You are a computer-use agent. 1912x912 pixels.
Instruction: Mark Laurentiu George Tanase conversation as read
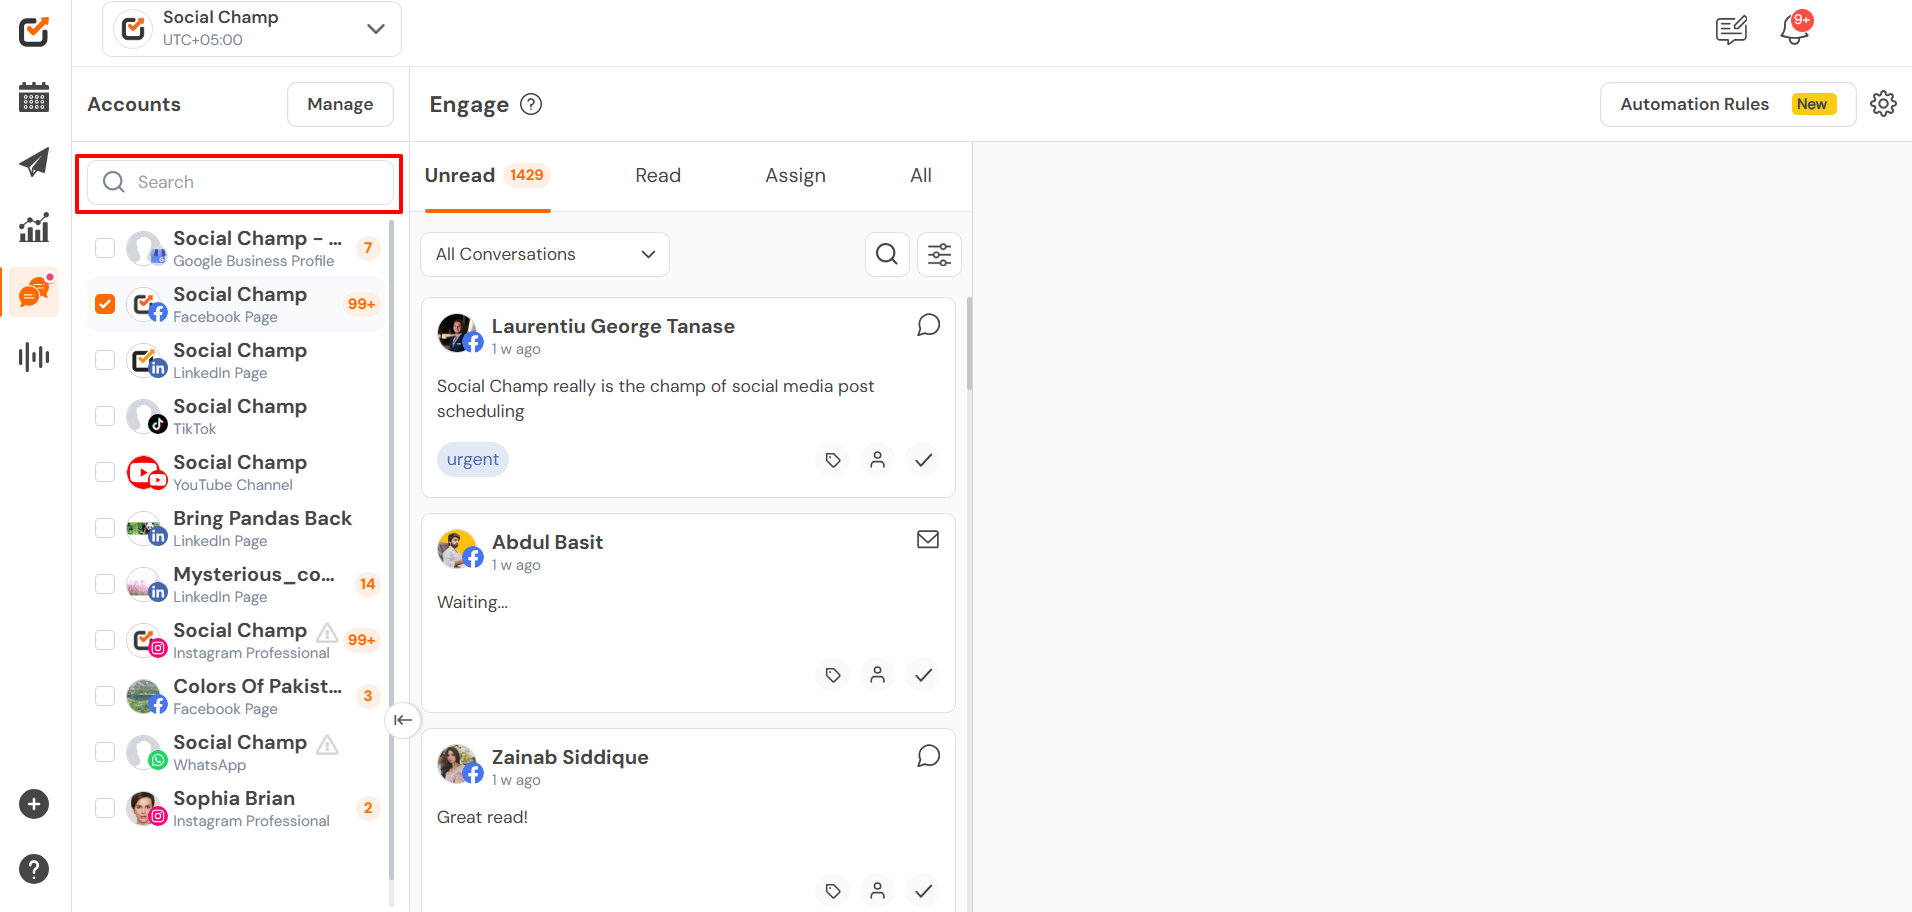point(924,460)
